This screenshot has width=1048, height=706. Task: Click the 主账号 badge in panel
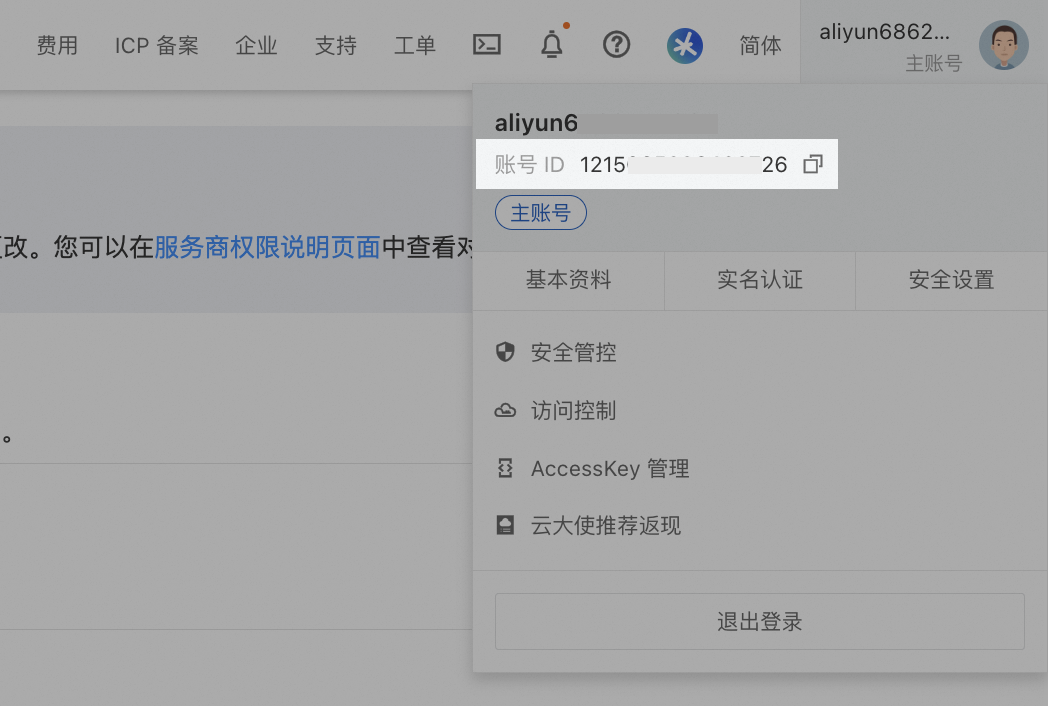pyautogui.click(x=541, y=213)
